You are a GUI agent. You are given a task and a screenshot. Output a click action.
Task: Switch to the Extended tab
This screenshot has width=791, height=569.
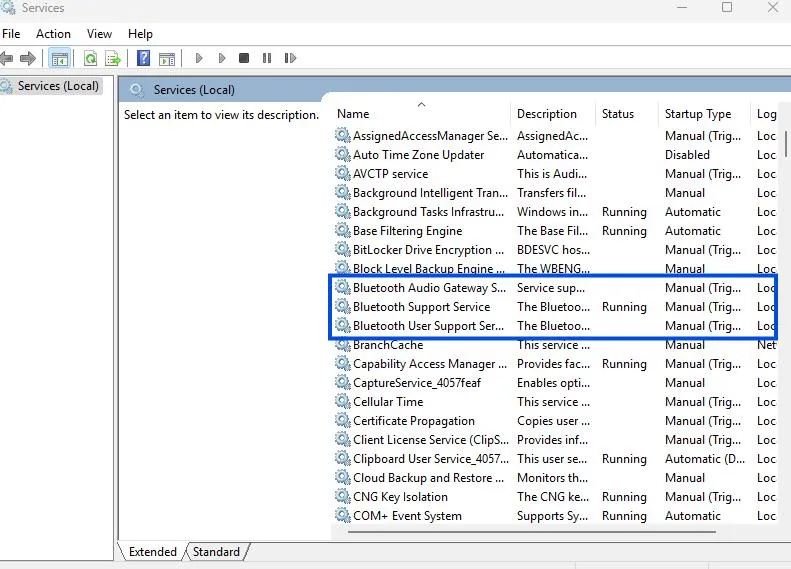click(152, 552)
